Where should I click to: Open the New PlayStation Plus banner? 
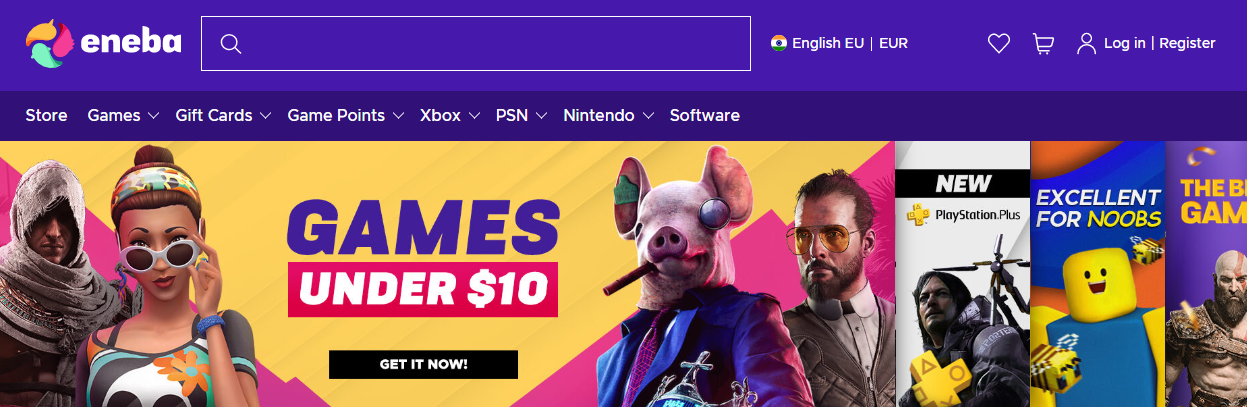[962, 274]
